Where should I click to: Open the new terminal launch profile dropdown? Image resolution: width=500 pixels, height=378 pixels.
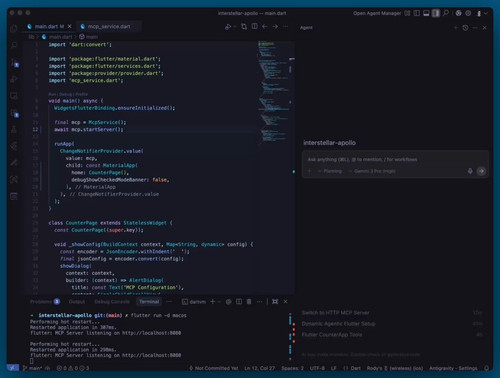click(219, 302)
